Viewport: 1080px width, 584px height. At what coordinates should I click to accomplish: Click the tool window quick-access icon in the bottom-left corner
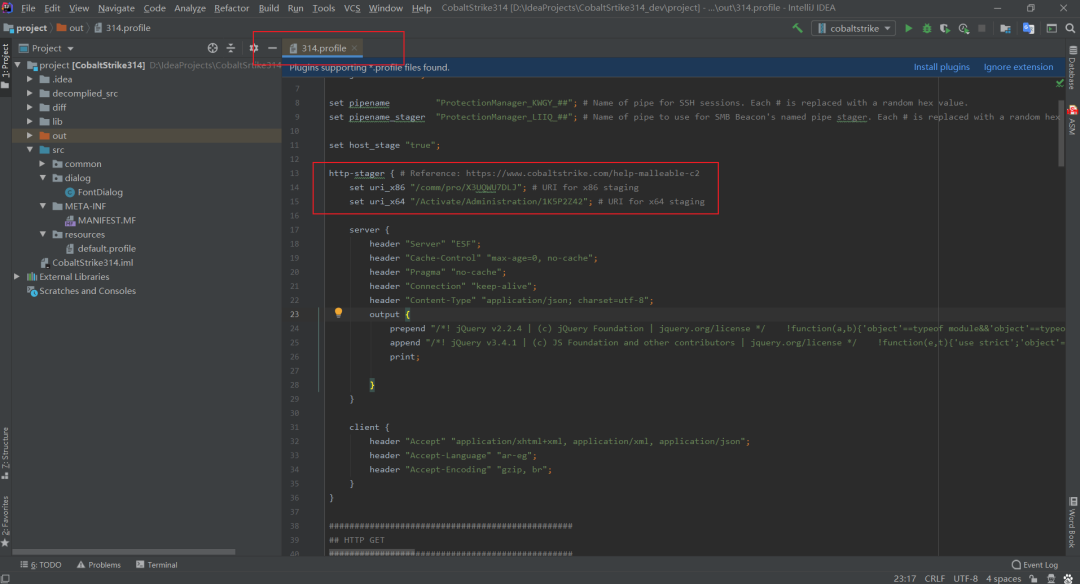point(6,578)
